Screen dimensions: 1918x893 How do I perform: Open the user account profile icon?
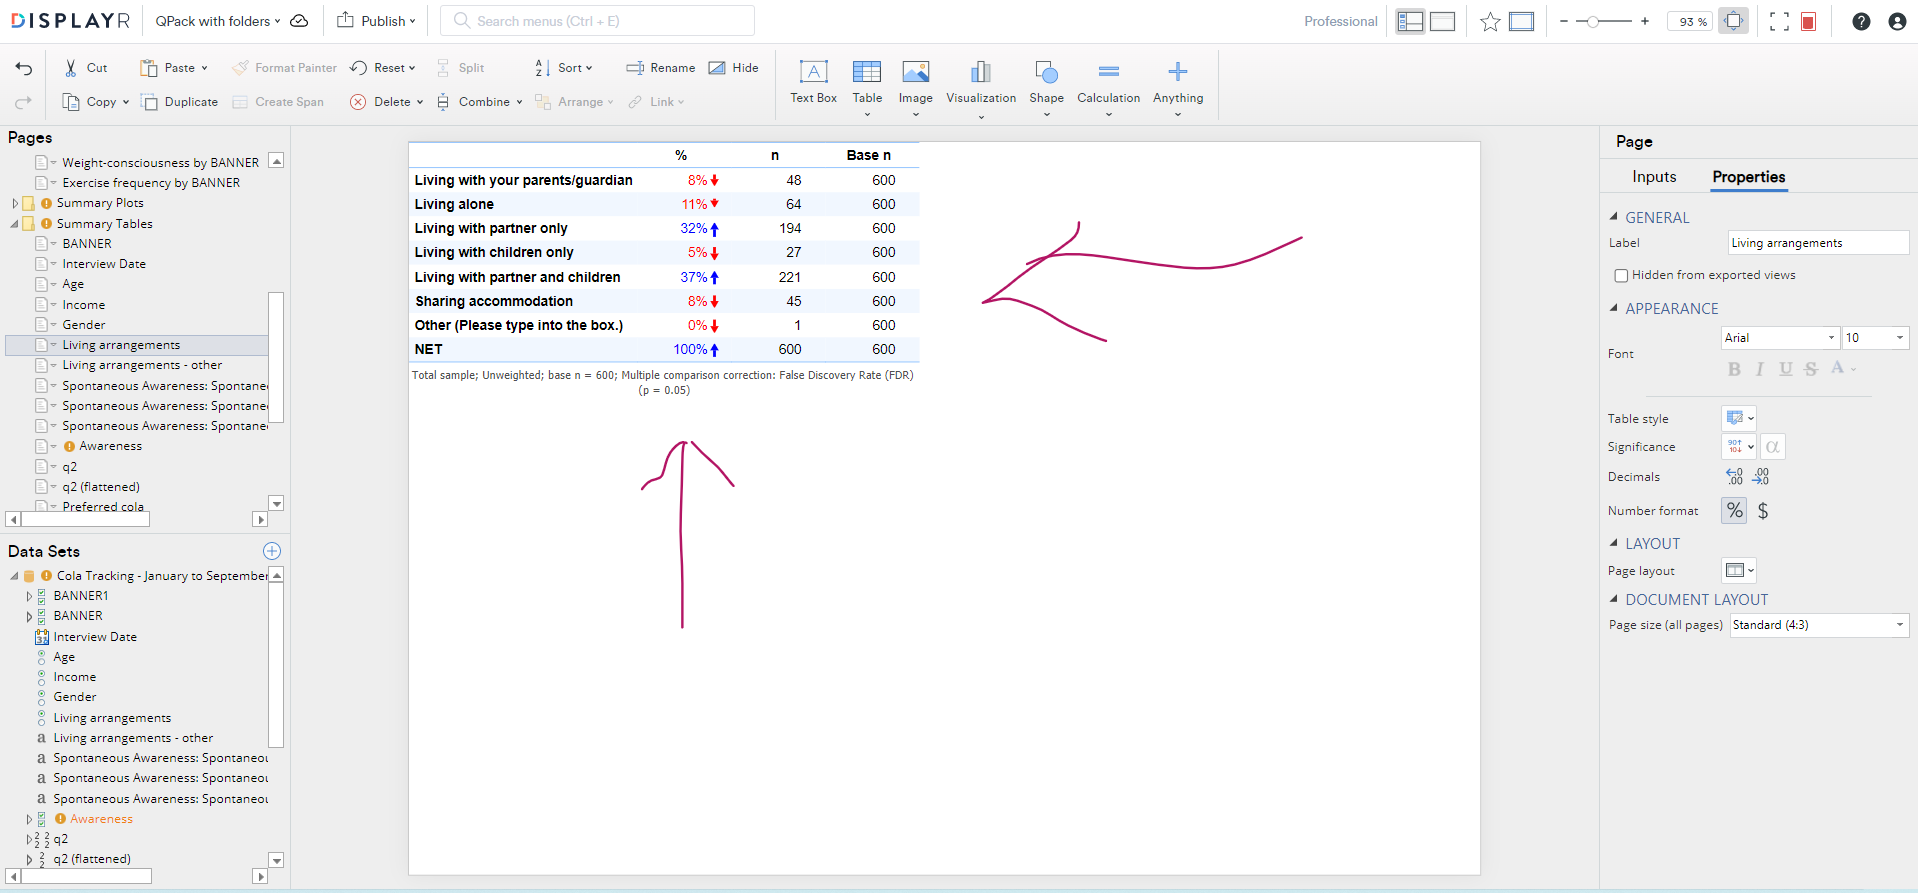point(1897,21)
